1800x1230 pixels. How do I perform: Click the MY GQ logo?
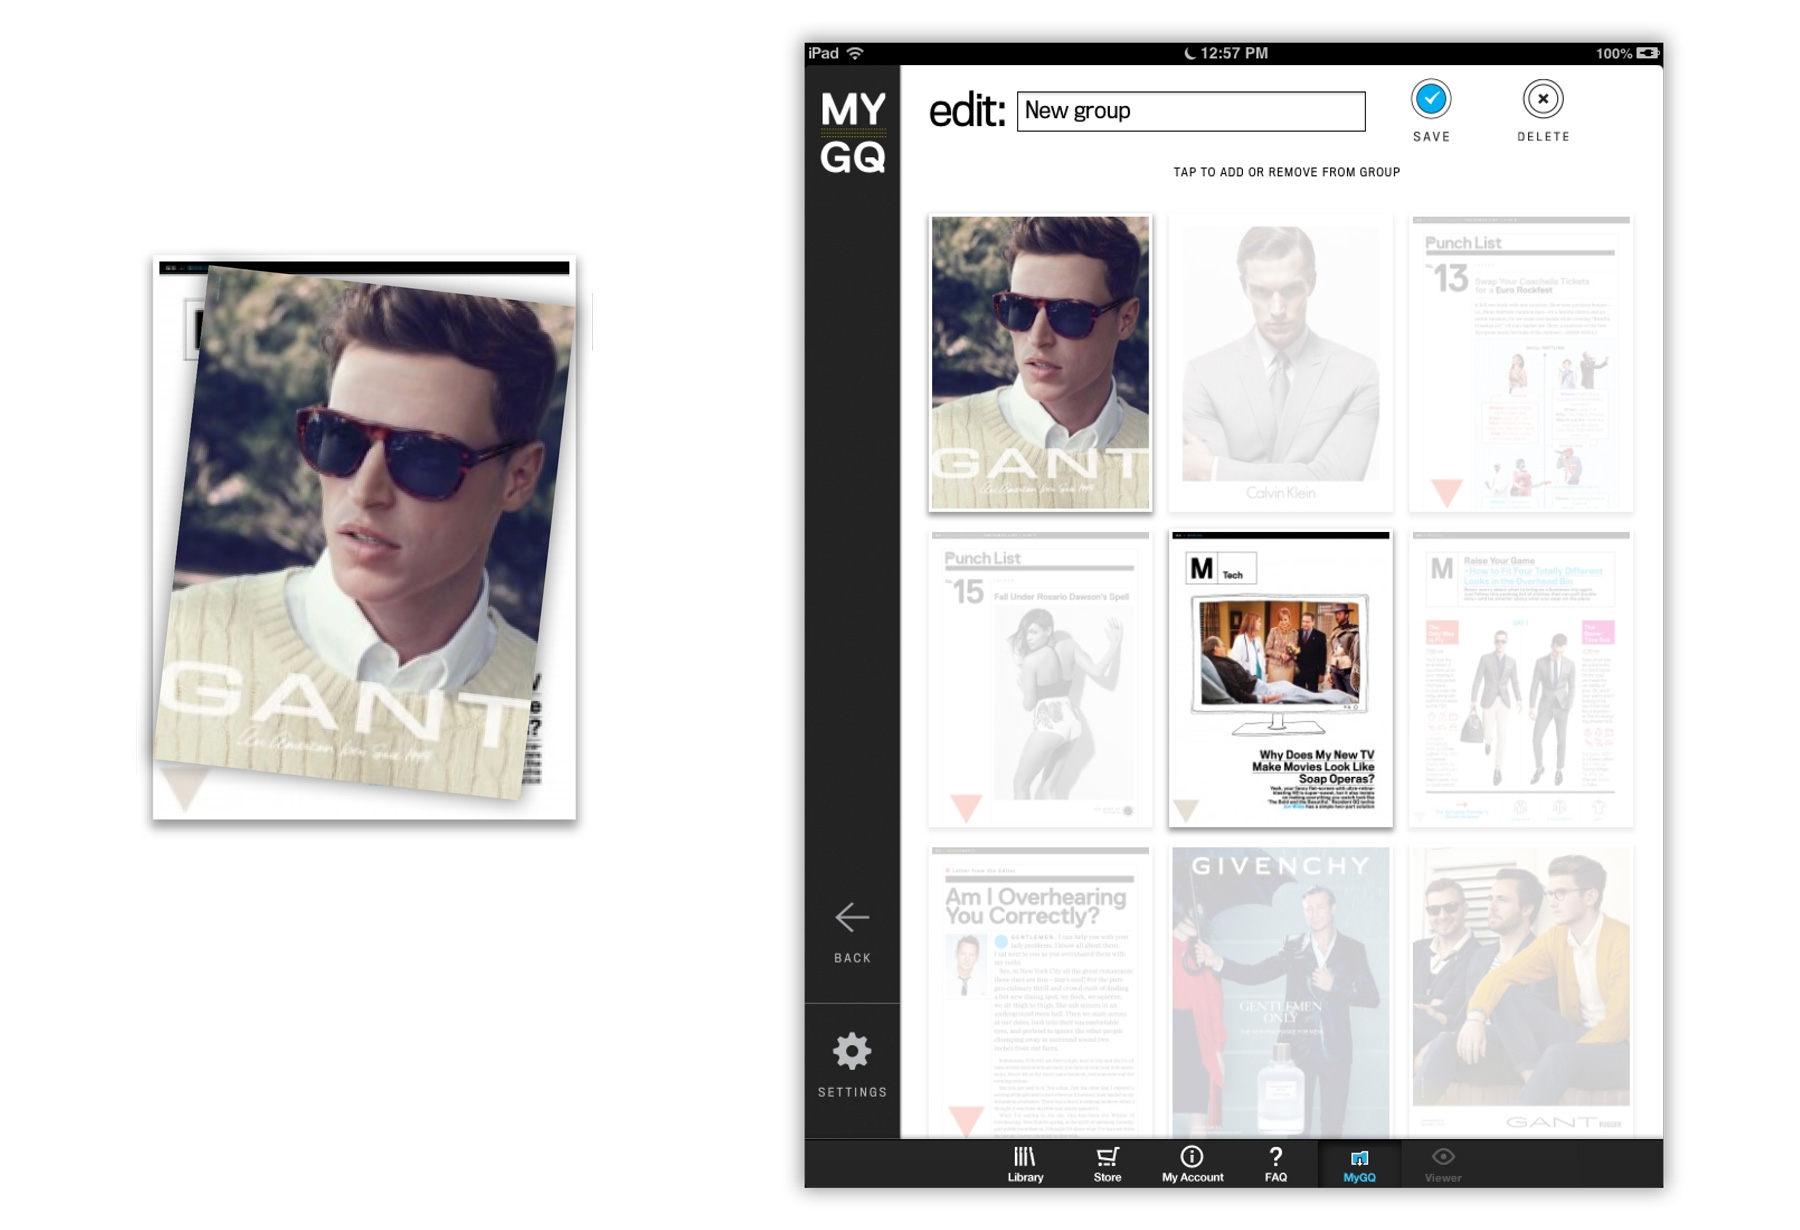pos(852,132)
